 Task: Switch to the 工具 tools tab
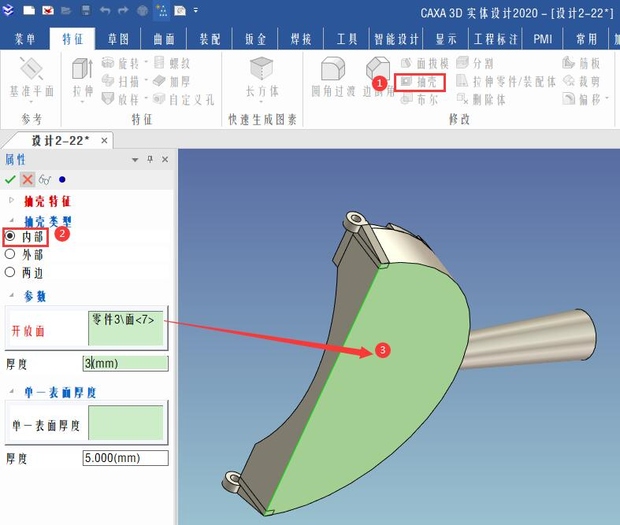347,39
